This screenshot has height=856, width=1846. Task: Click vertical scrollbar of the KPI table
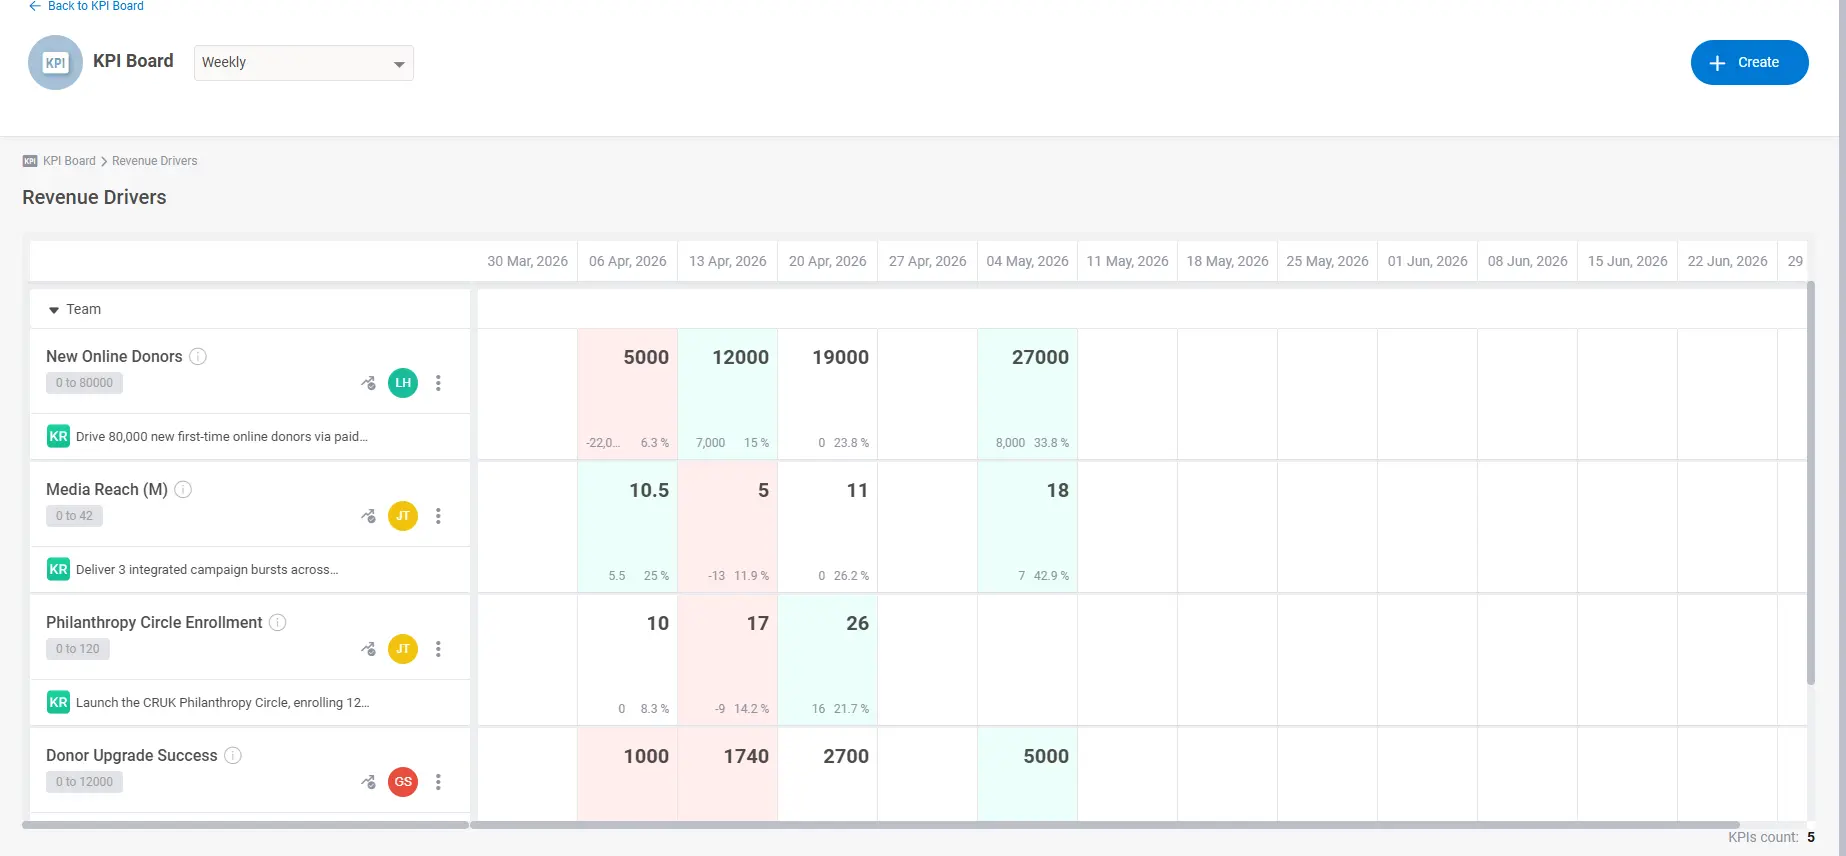coord(1811,484)
